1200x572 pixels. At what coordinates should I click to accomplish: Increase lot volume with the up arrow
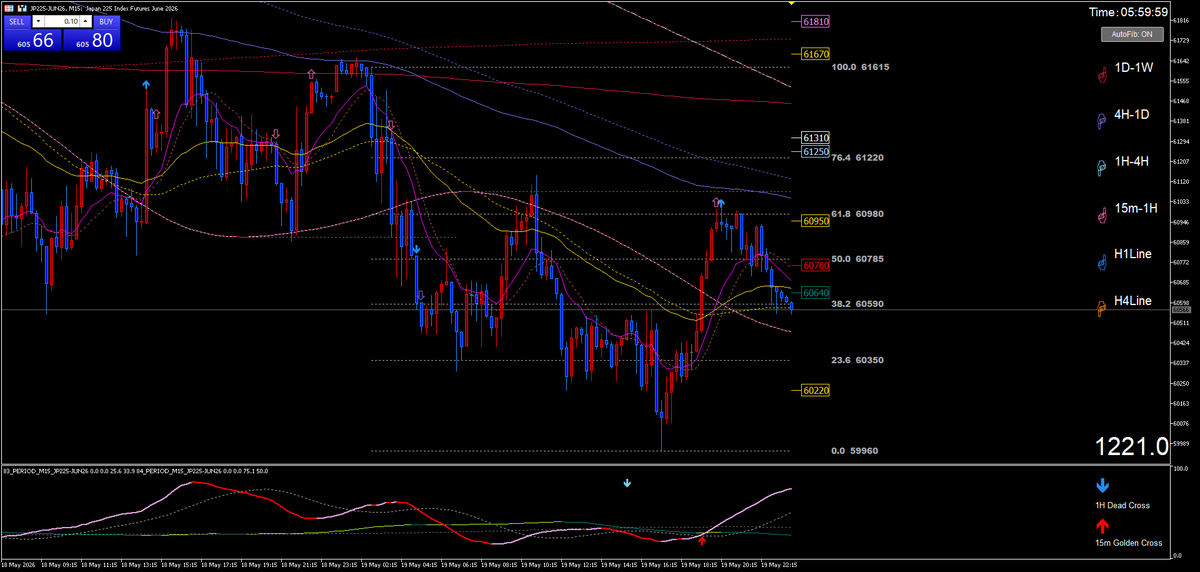pyautogui.click(x=86, y=20)
